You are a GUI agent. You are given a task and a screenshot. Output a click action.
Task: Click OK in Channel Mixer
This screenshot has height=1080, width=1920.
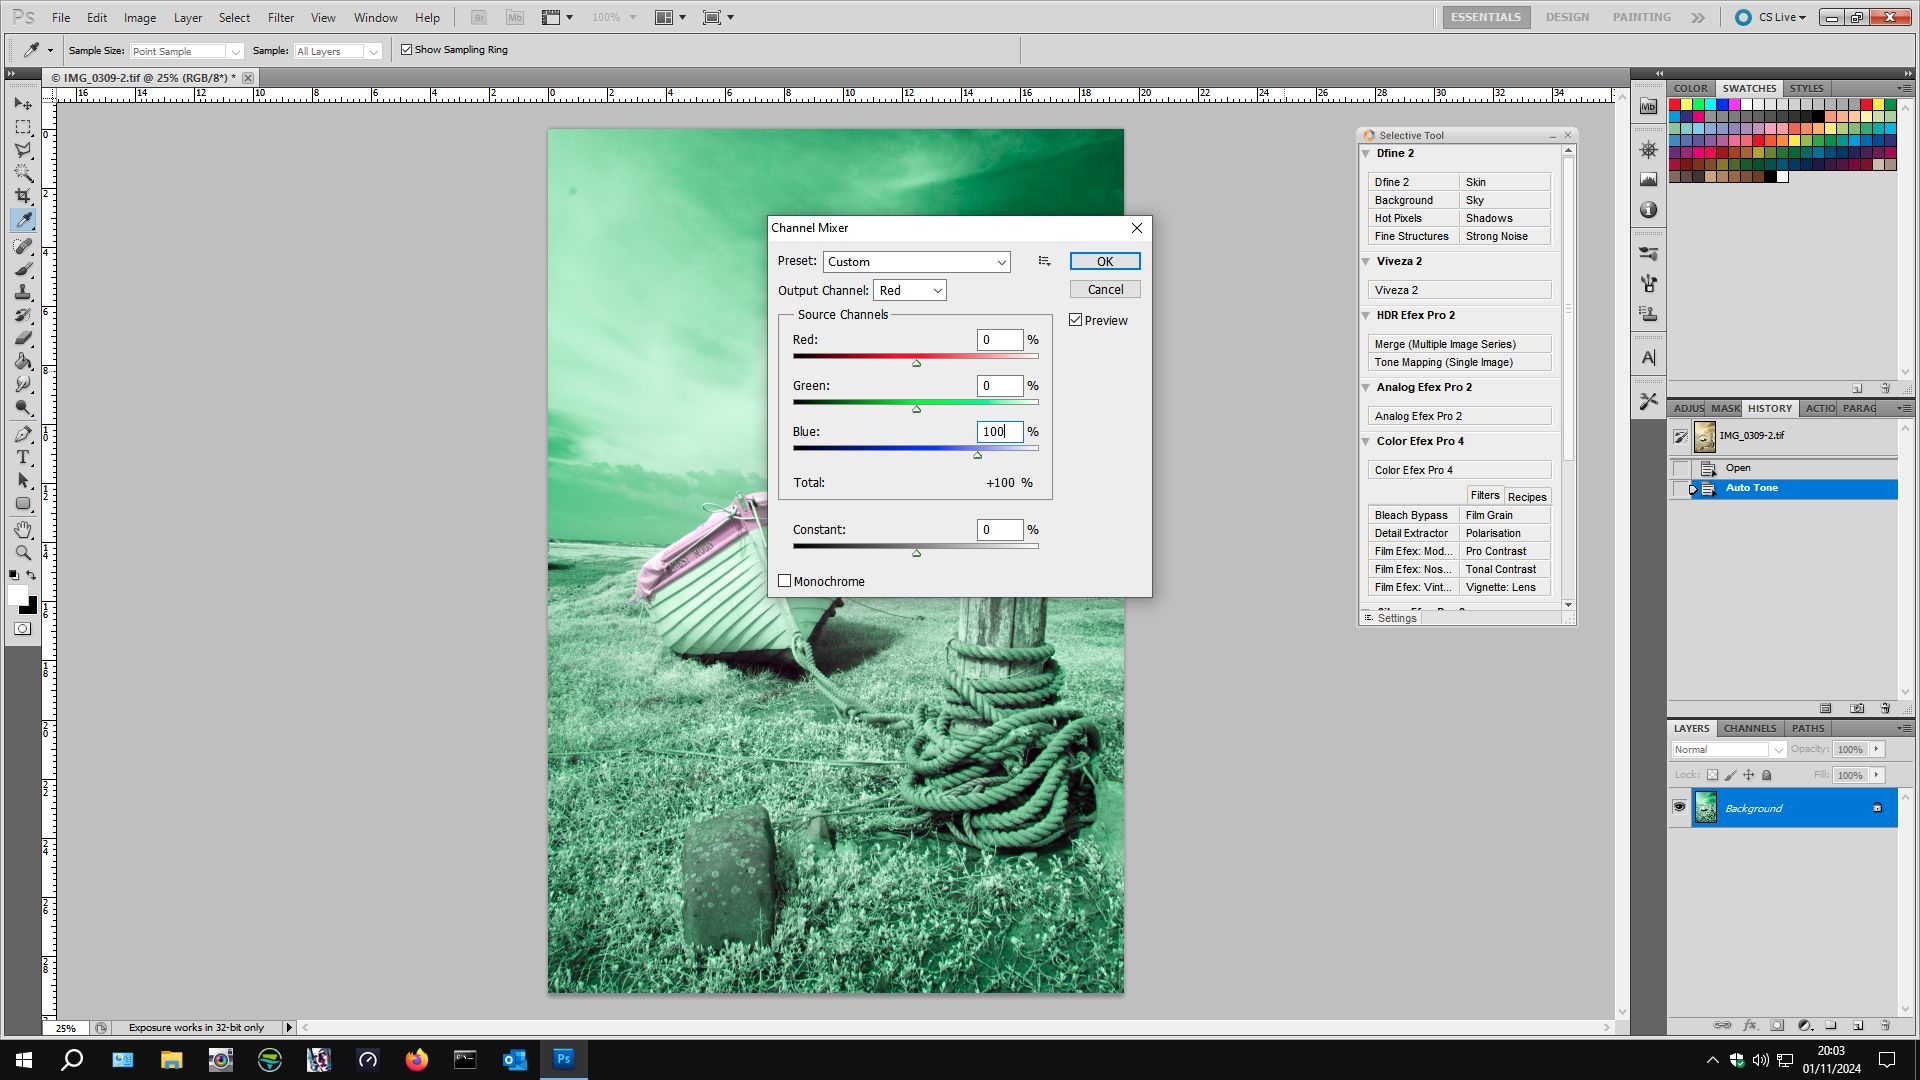(x=1104, y=261)
